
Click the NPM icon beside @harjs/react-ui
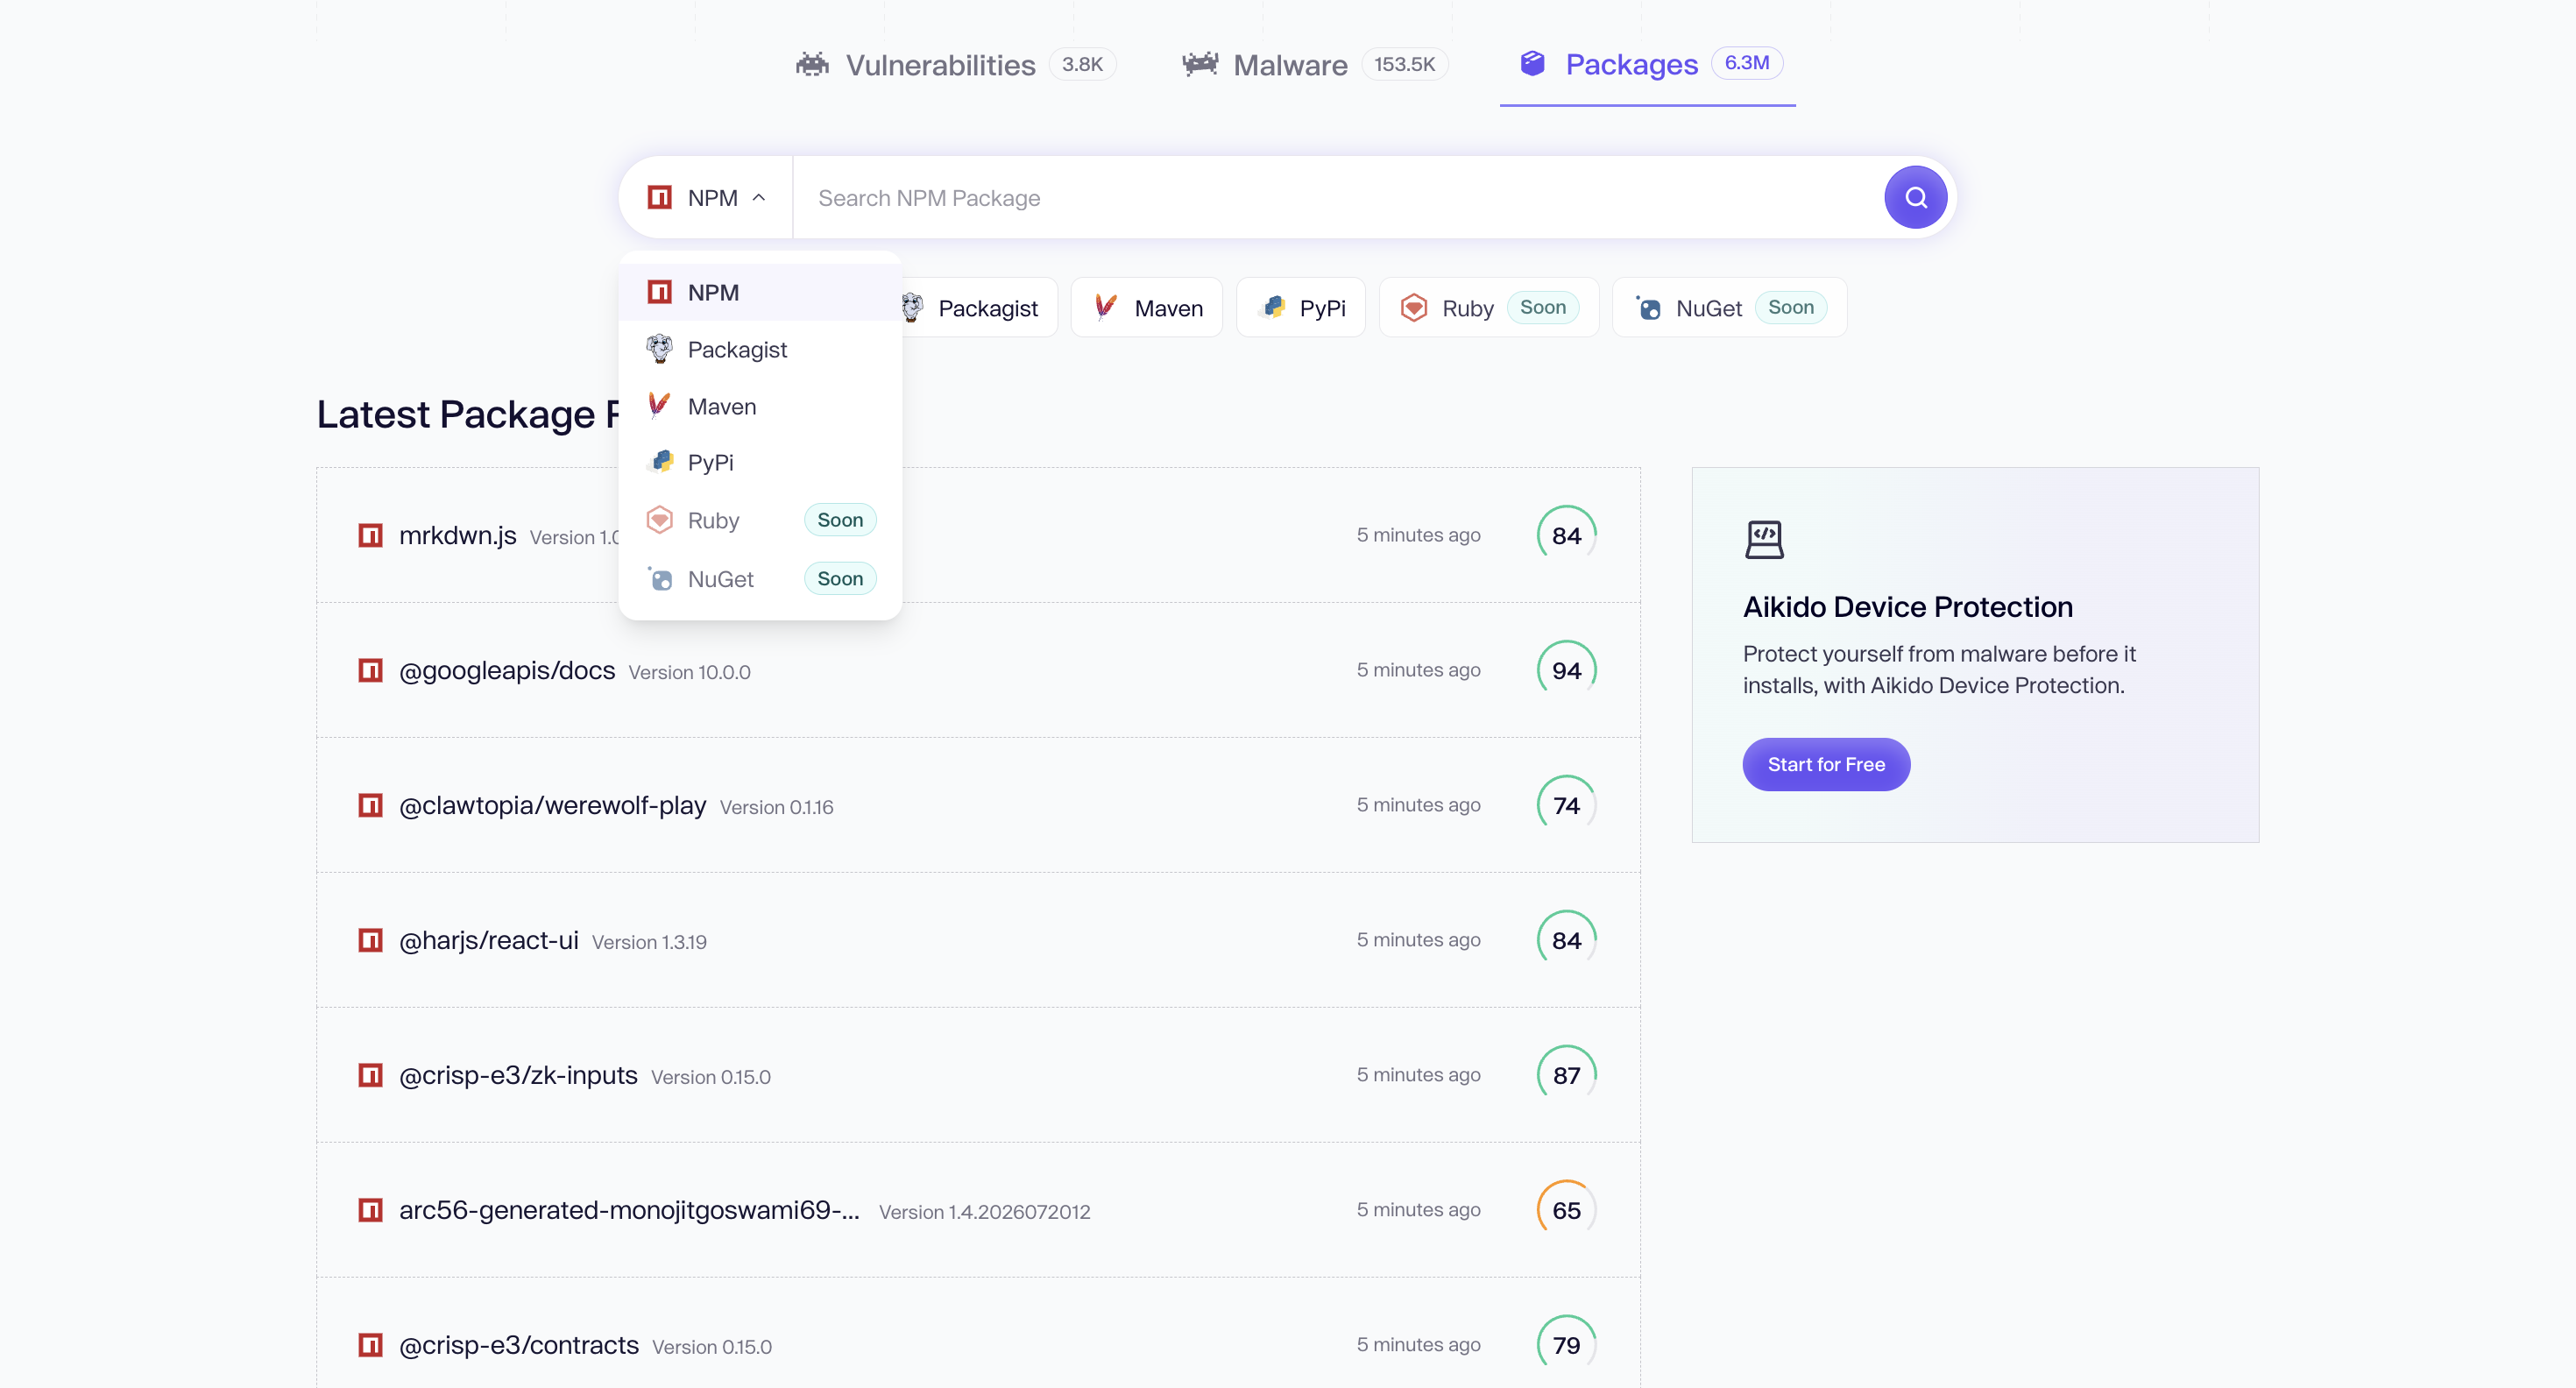(x=370, y=940)
